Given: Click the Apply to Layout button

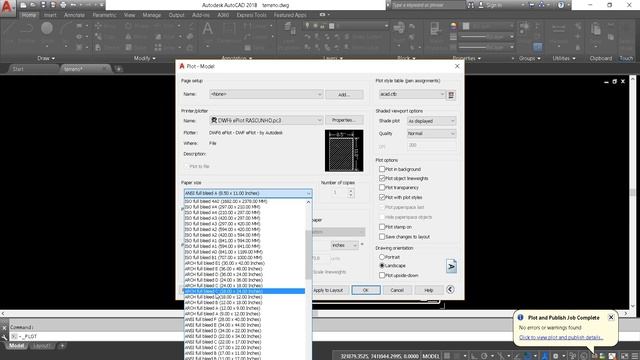Looking at the screenshot, I should coord(328,290).
